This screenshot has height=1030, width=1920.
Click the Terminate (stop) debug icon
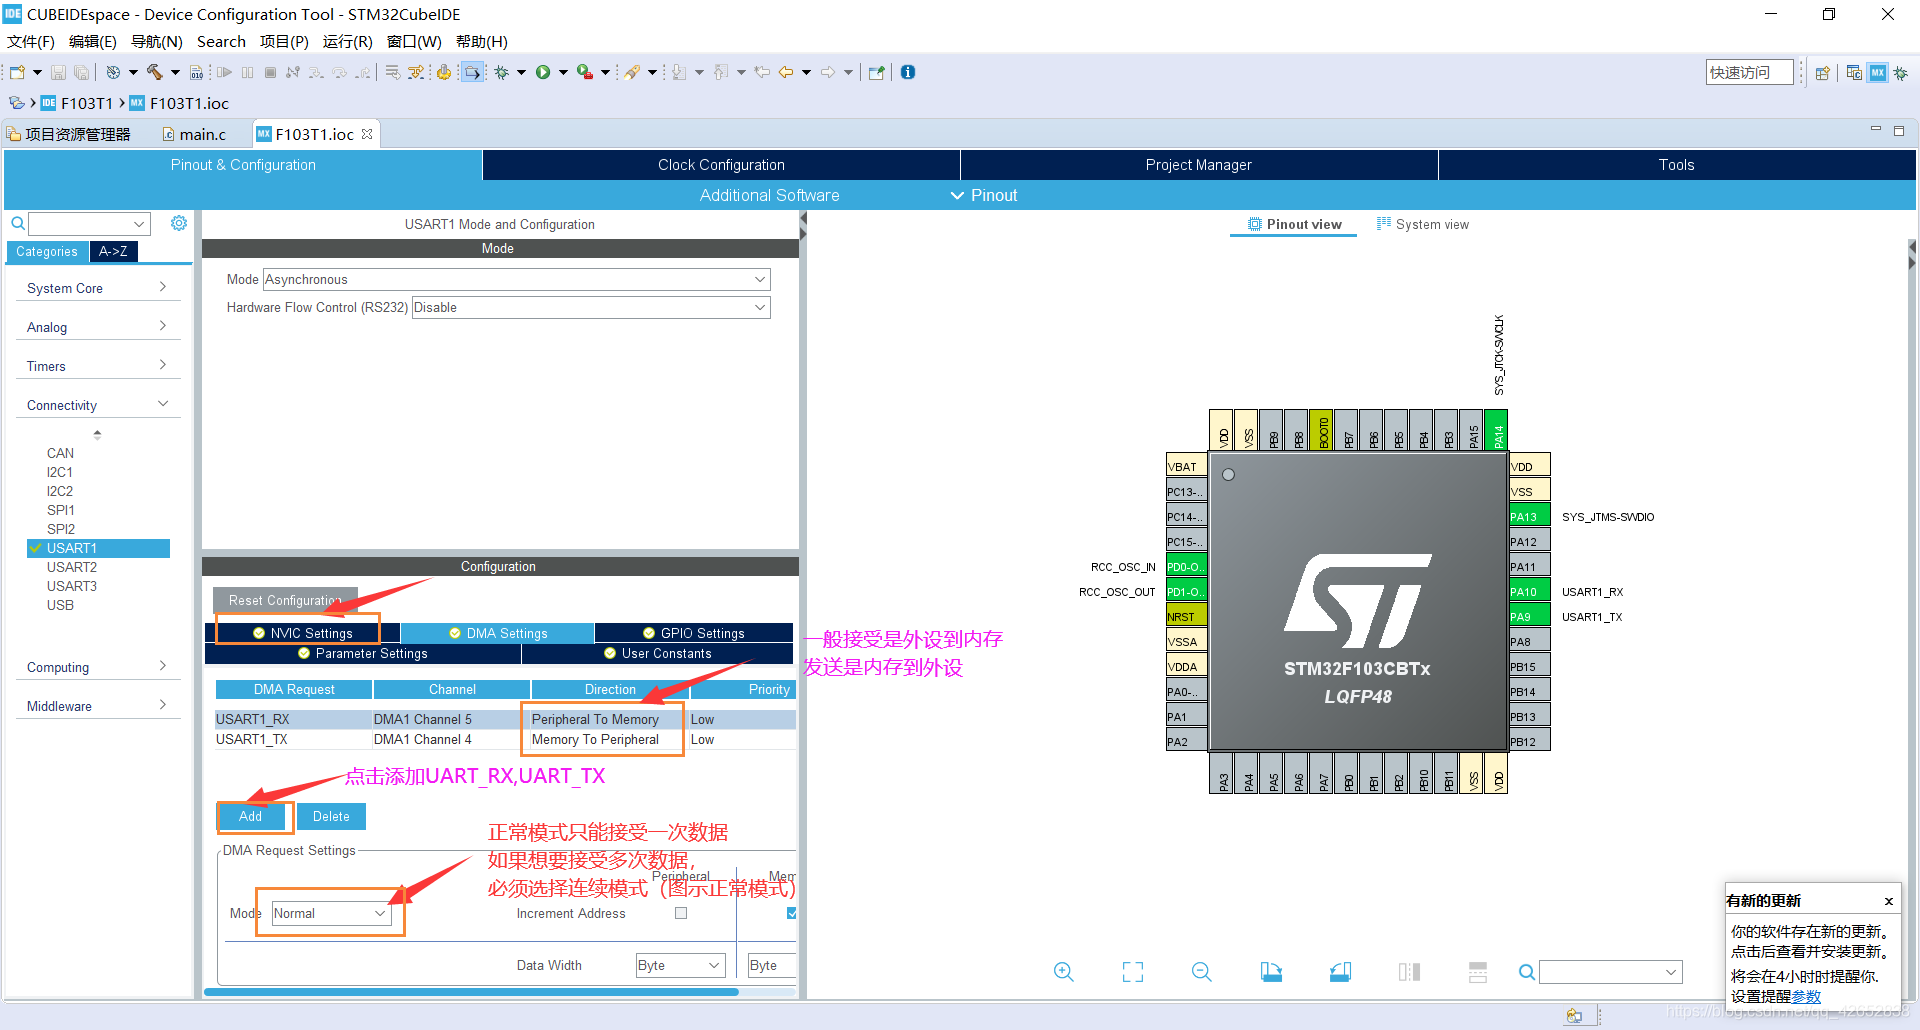[270, 72]
